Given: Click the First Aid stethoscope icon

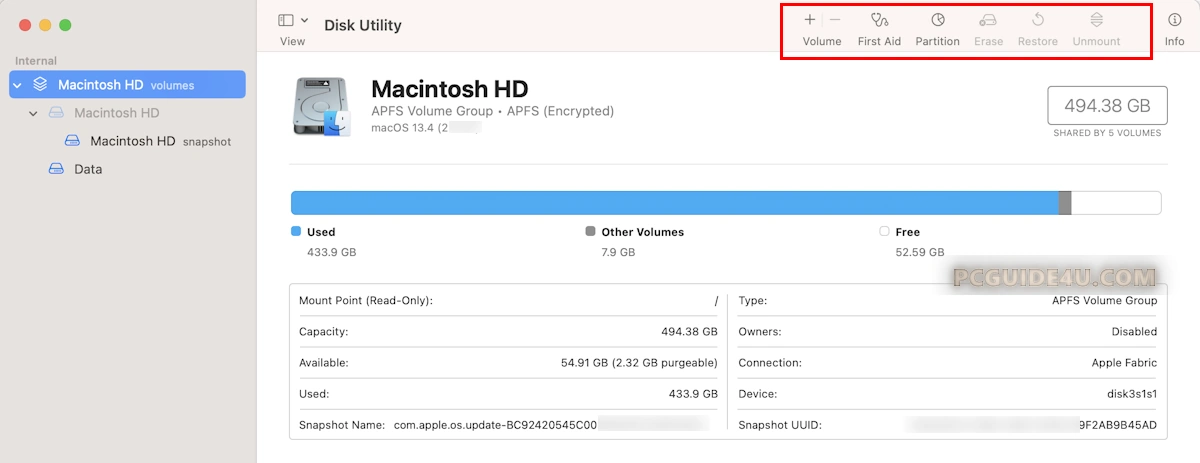Looking at the screenshot, I should [x=879, y=20].
